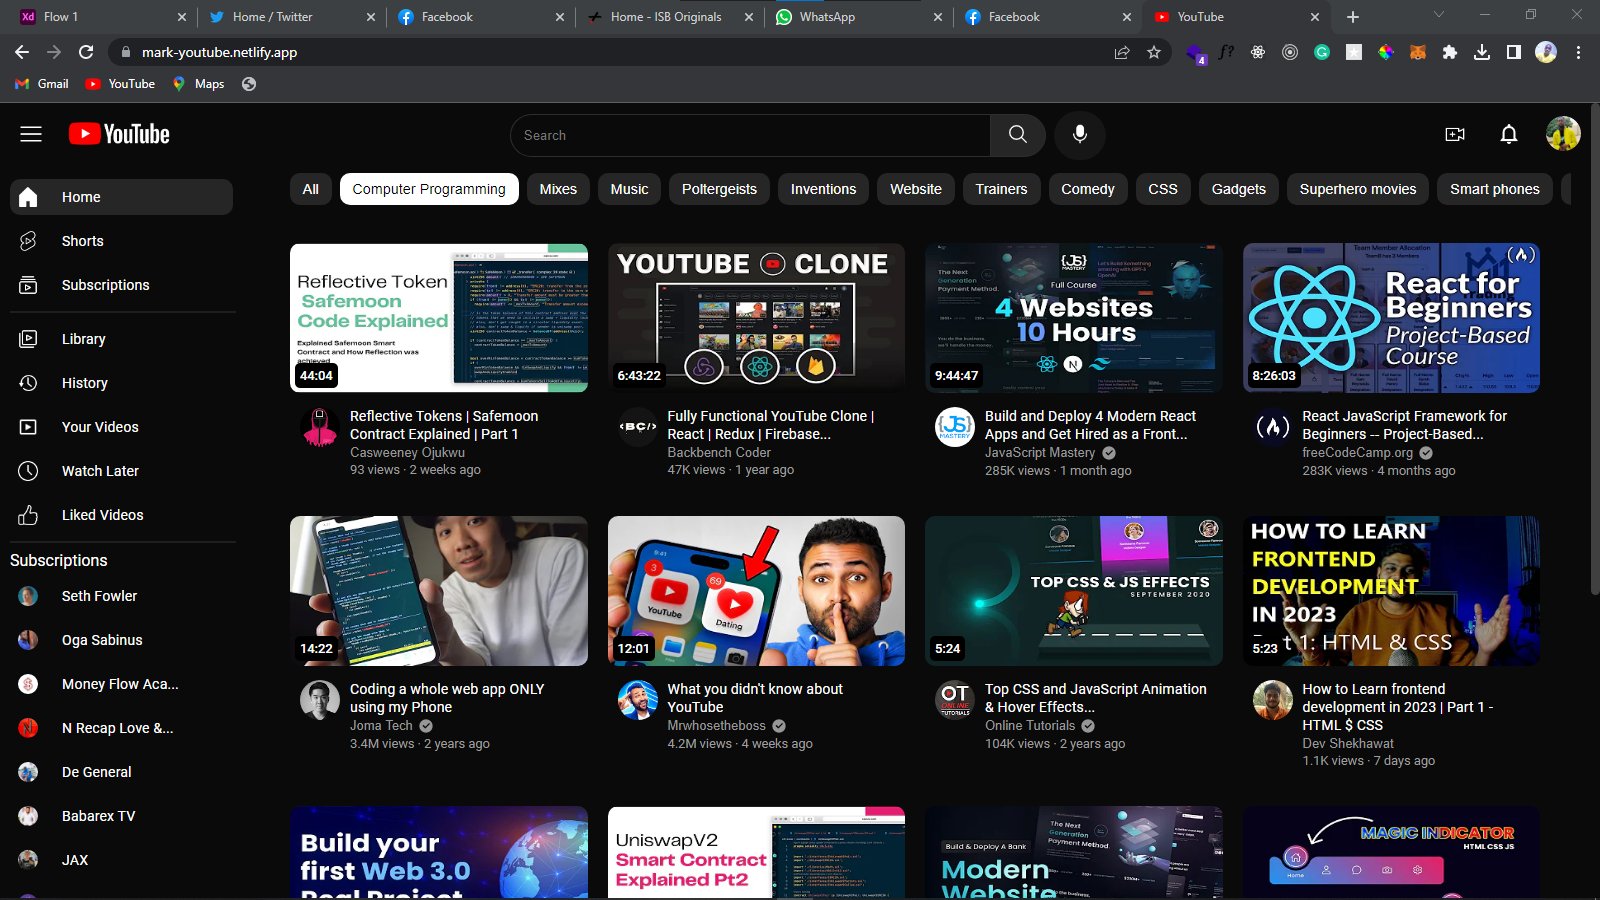Click the YouTube logo
This screenshot has height=900, width=1600.
[x=119, y=134]
